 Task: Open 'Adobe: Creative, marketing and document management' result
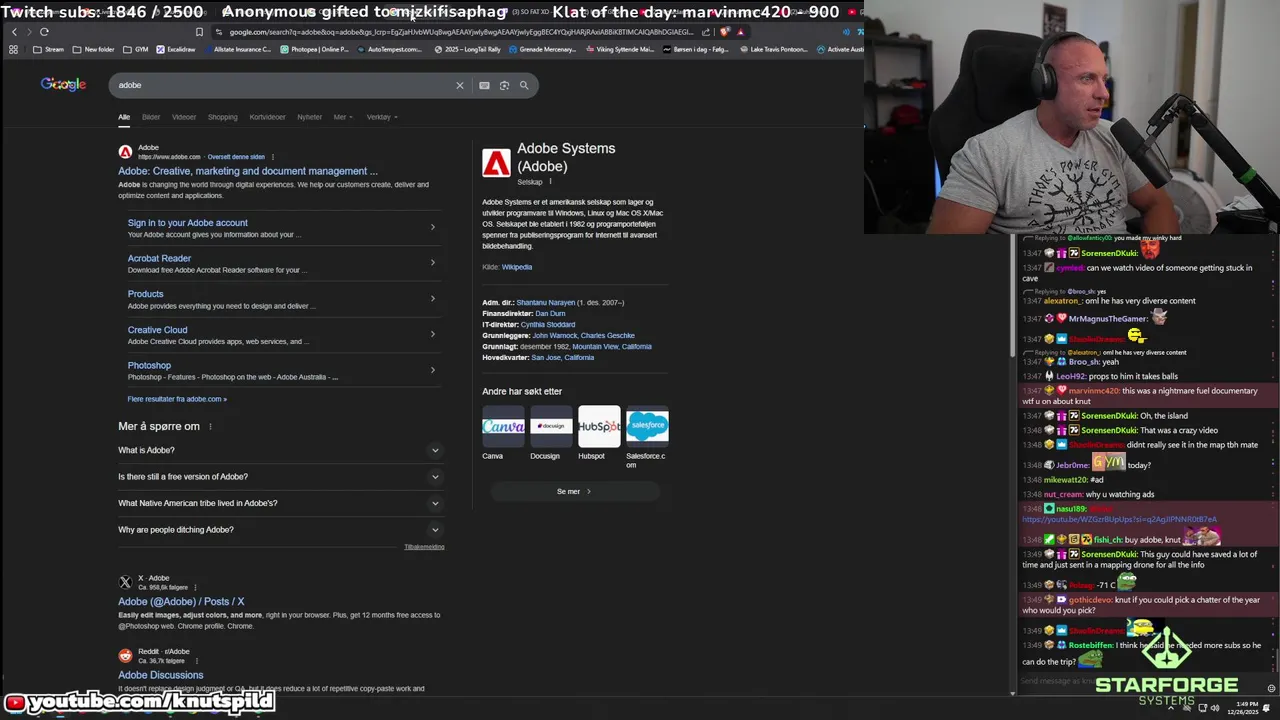click(x=248, y=171)
